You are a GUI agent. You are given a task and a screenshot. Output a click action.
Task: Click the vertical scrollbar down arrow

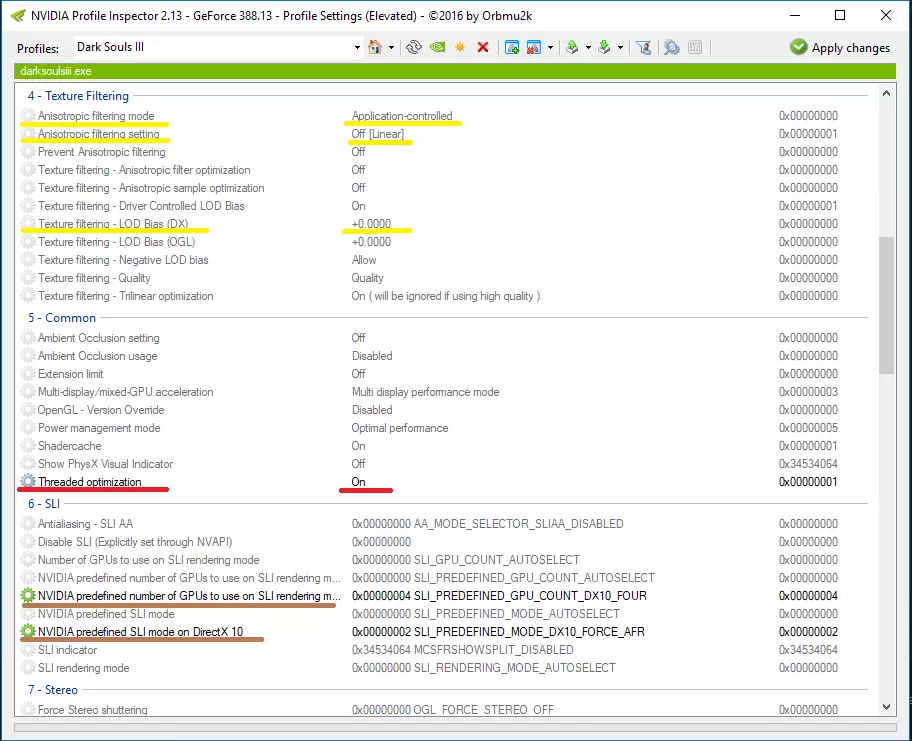click(886, 707)
